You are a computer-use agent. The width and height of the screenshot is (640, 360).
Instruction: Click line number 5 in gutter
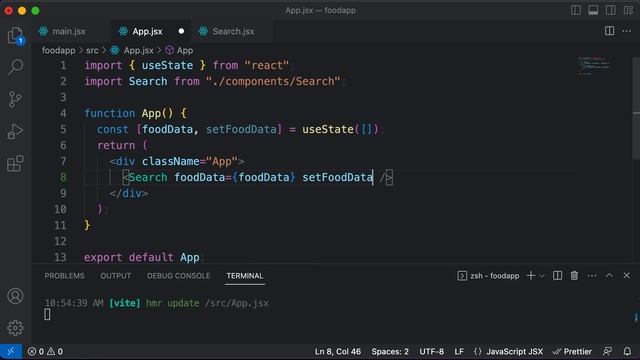[x=63, y=129]
